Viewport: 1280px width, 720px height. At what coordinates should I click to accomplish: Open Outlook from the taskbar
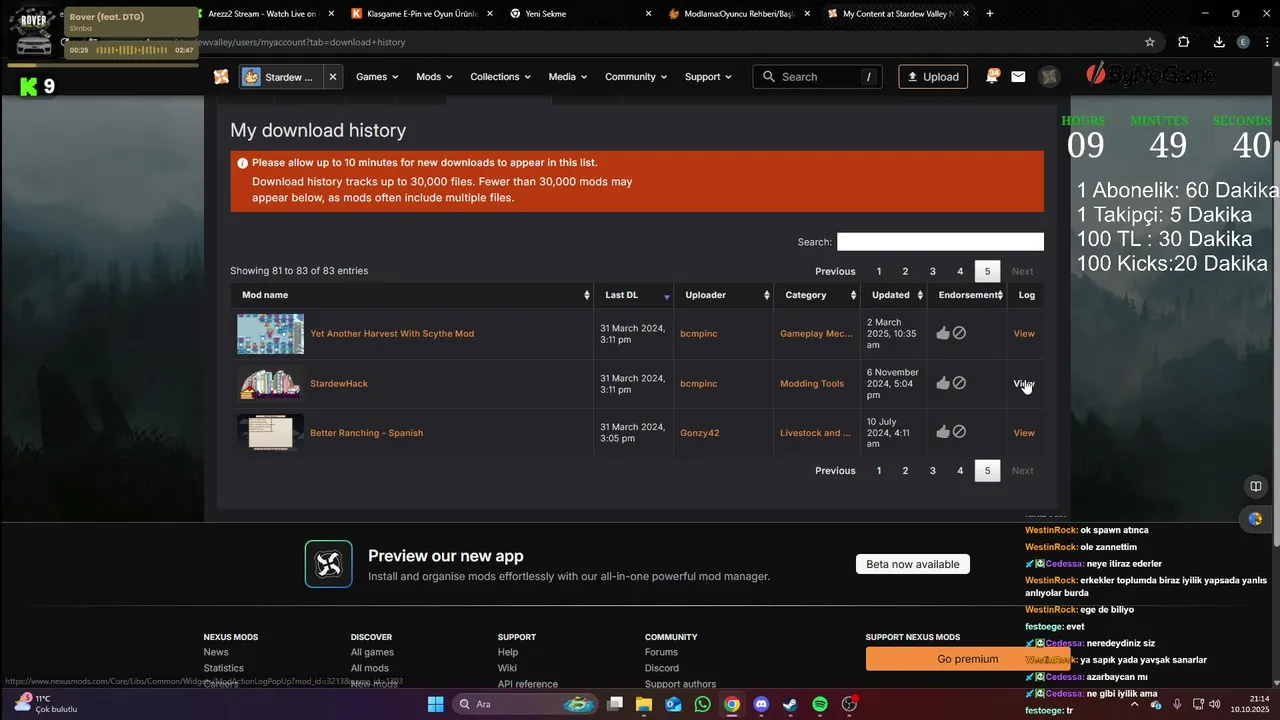click(673, 704)
